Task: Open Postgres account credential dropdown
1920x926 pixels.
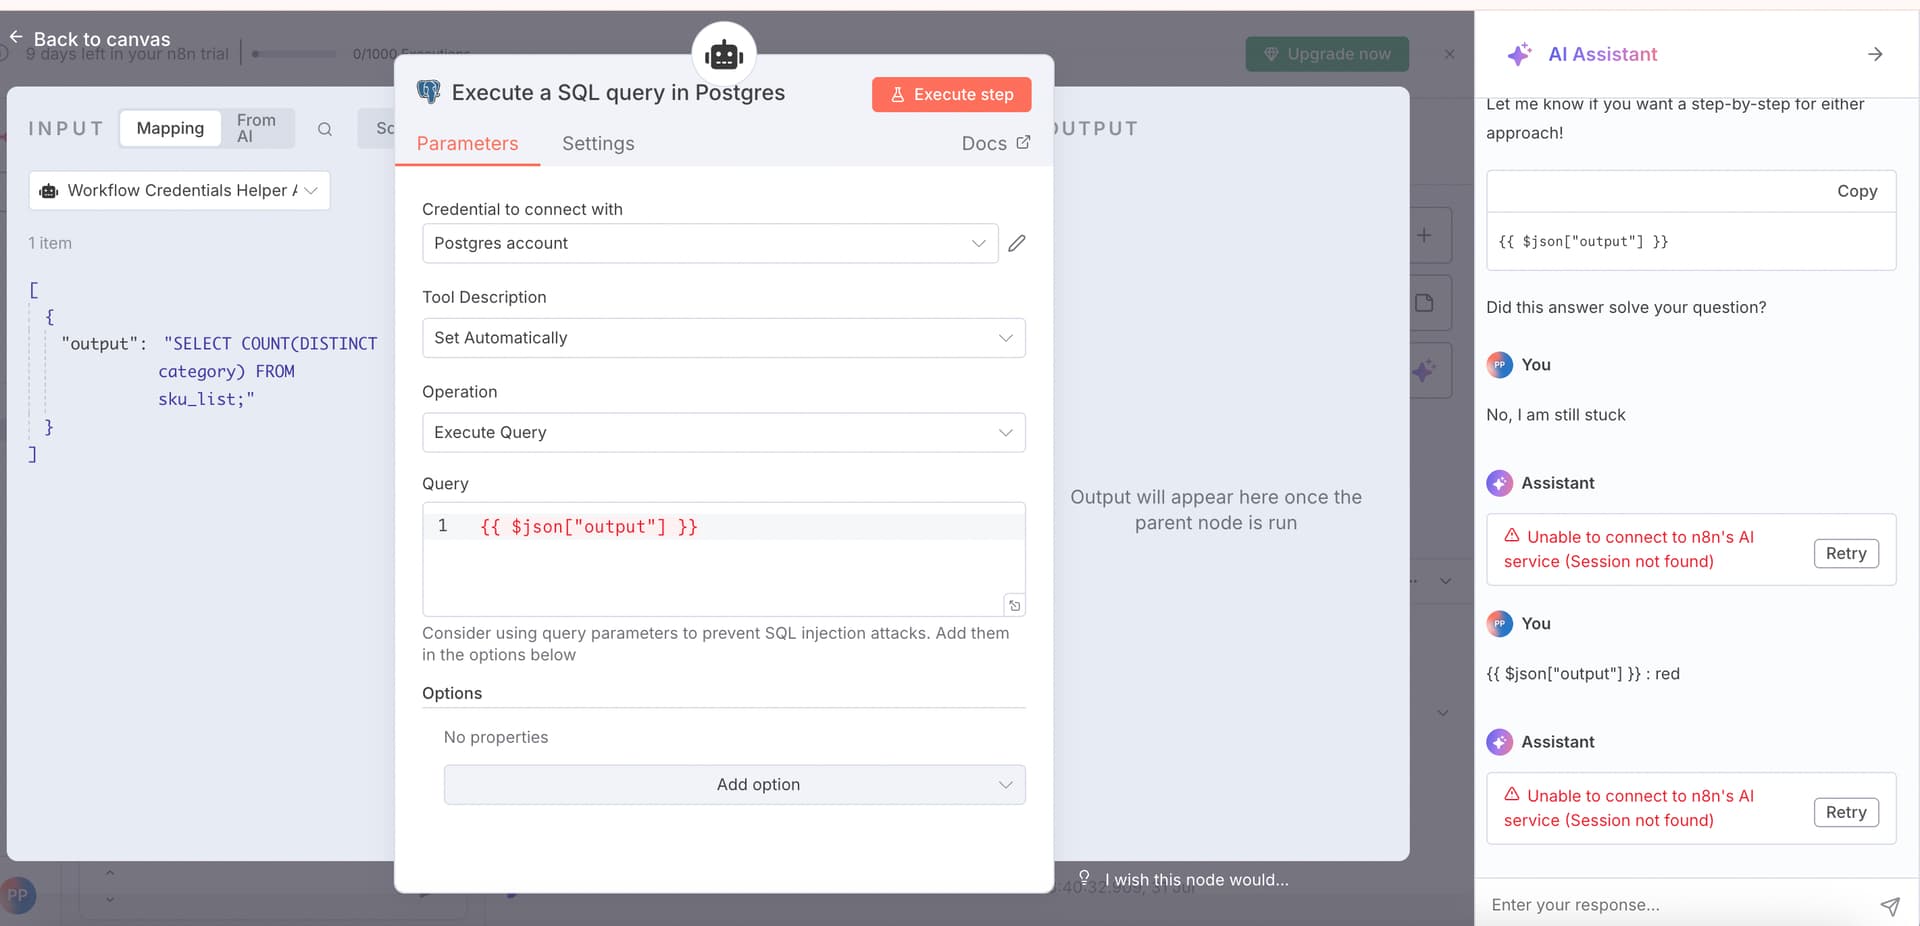Action: [x=710, y=243]
